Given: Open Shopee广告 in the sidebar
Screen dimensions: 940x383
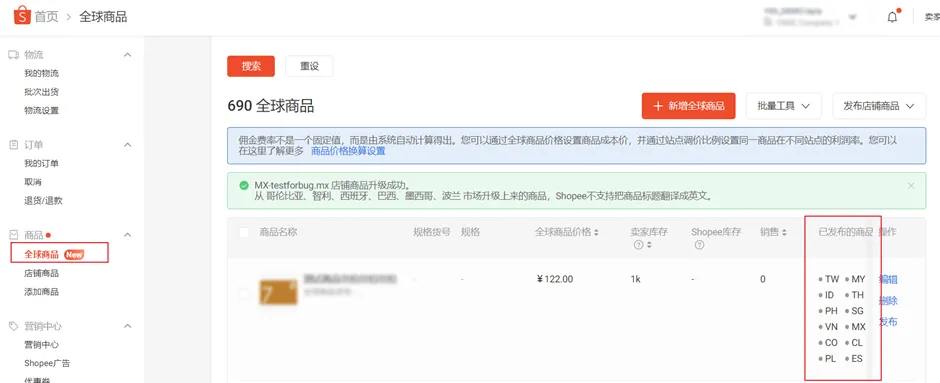Looking at the screenshot, I should 47,363.
